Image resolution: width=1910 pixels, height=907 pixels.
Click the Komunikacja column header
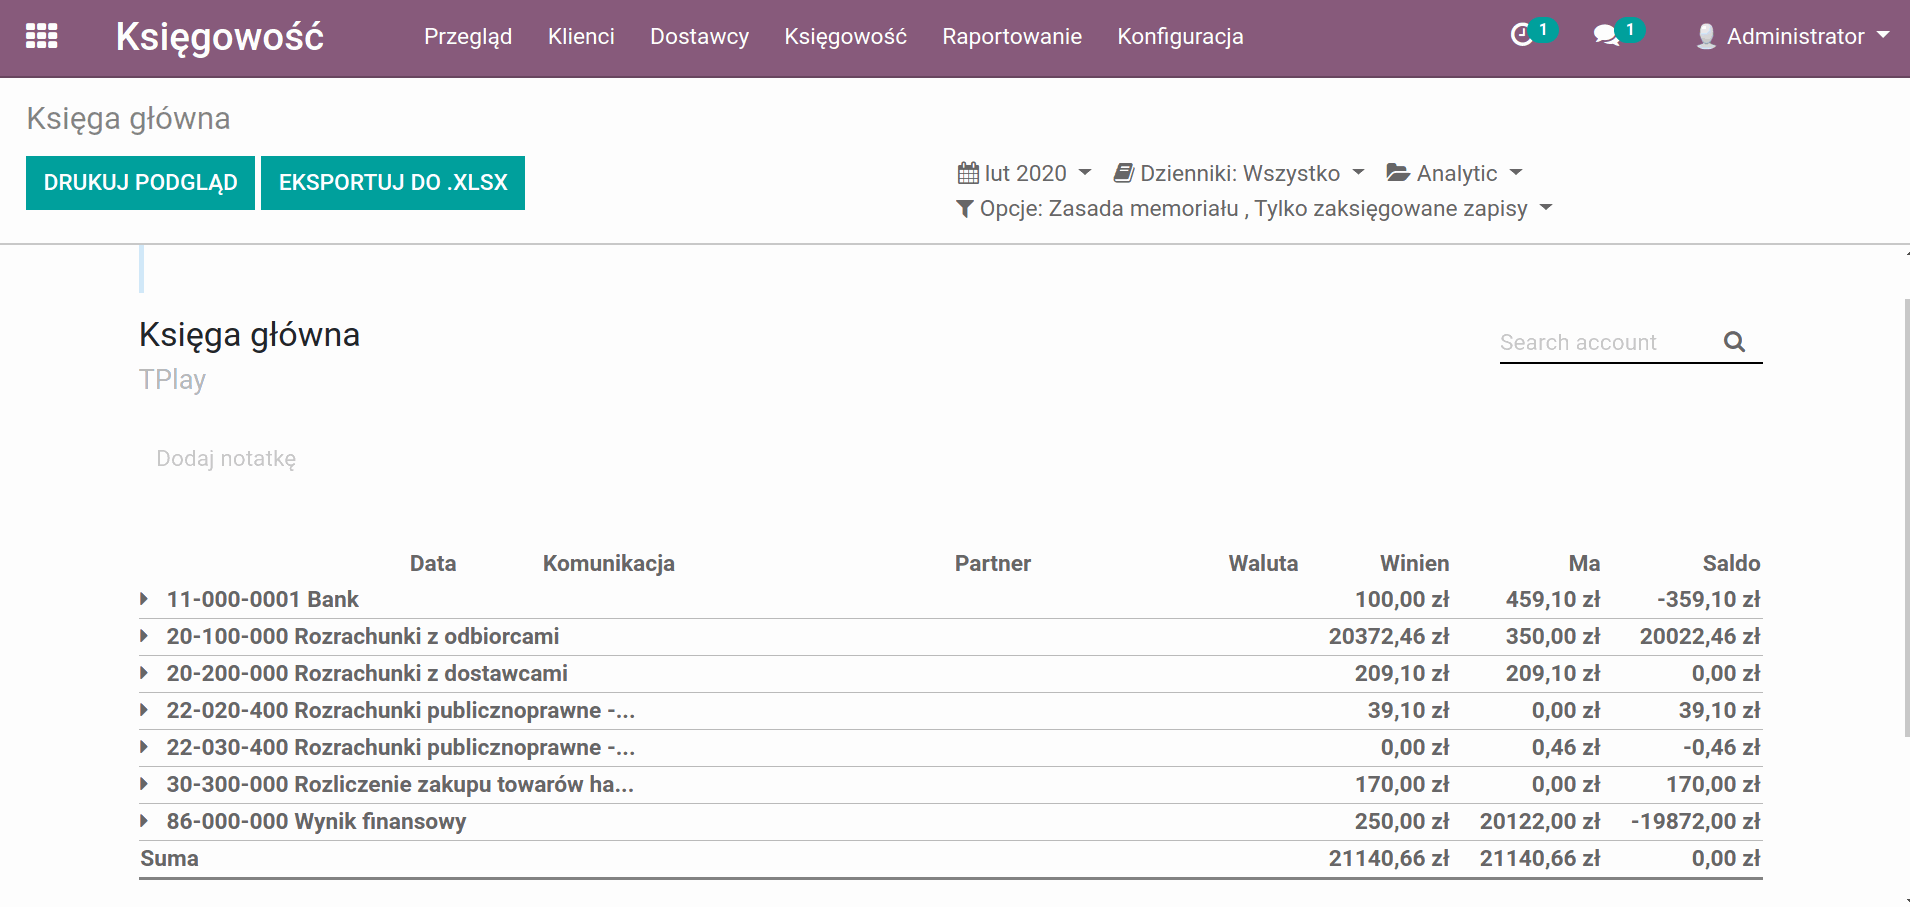(609, 563)
